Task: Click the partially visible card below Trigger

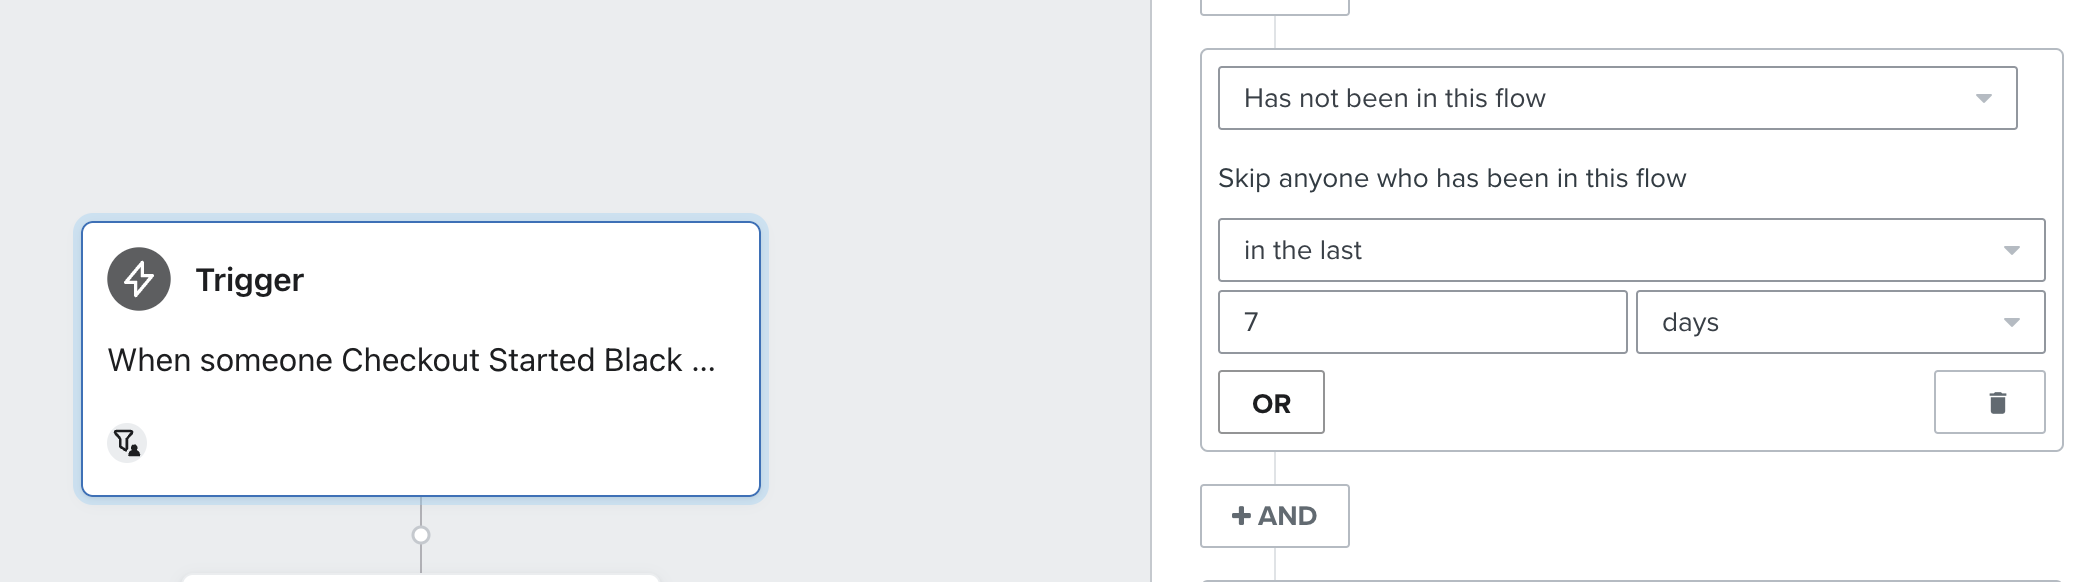Action: pyautogui.click(x=421, y=578)
